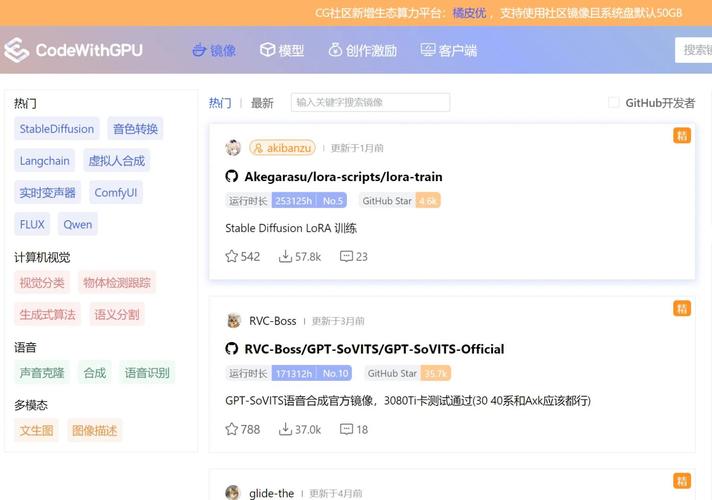712x500 pixels.
Task: Select the 物体检测跟踪 tag
Action: (x=117, y=283)
